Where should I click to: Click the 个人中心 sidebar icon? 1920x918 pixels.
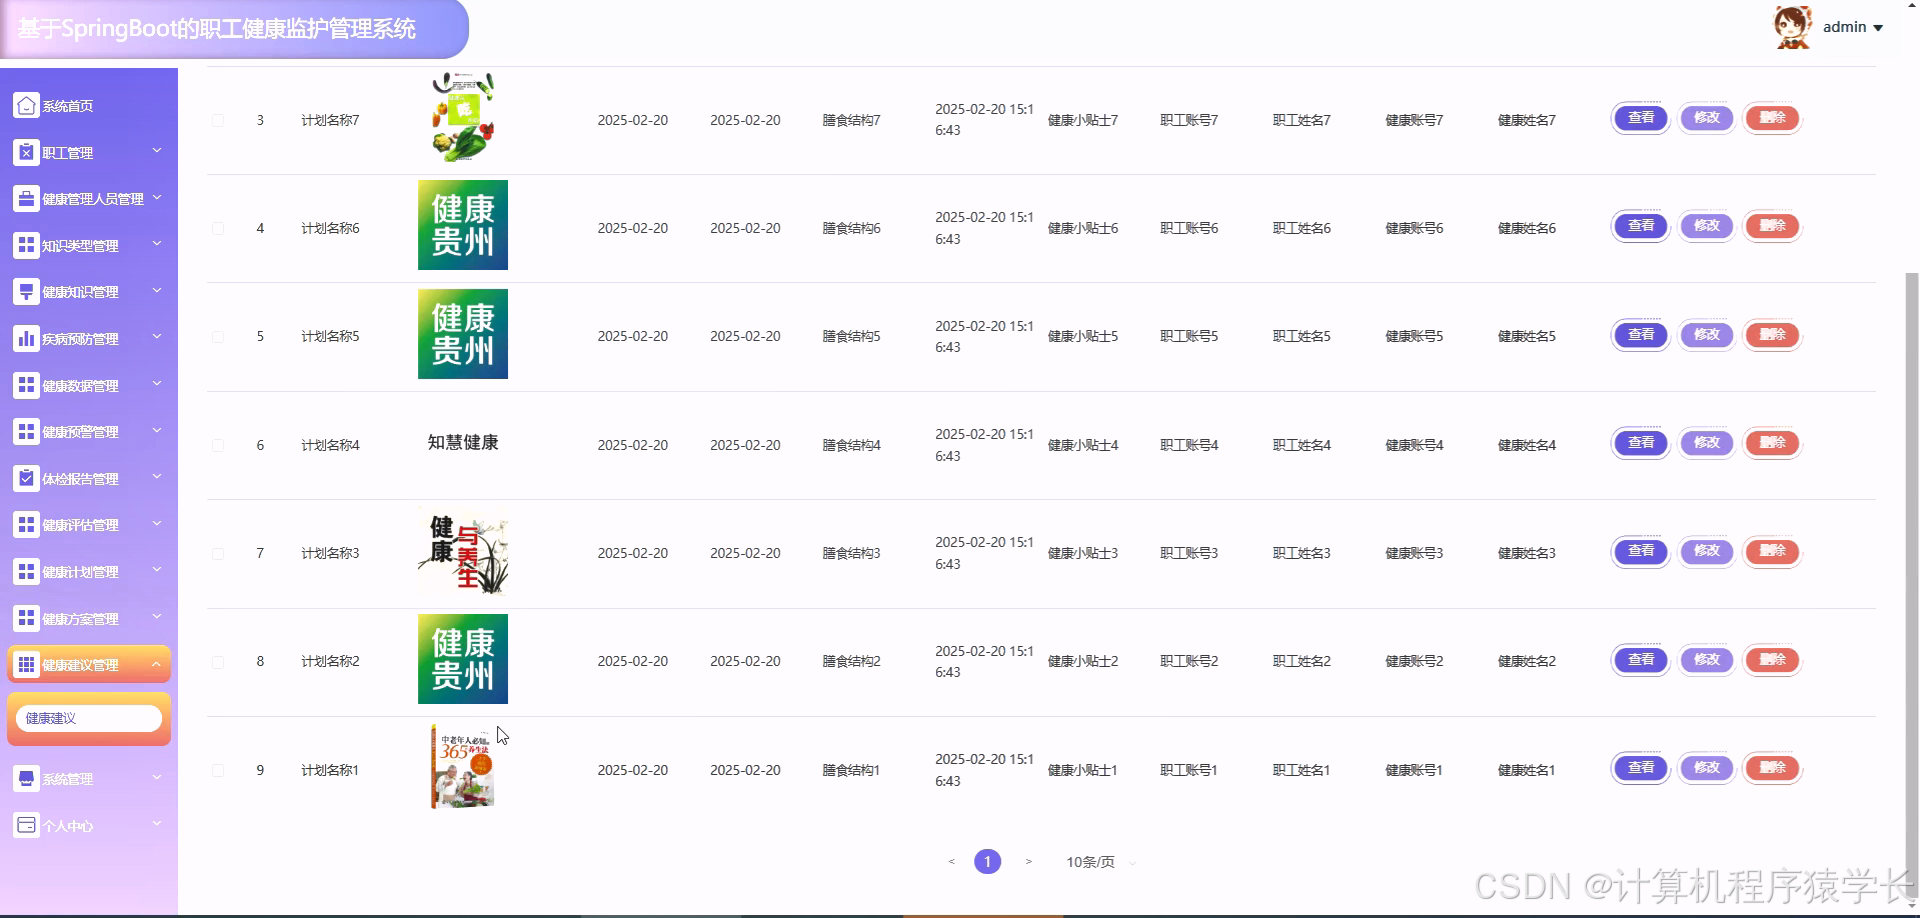[x=25, y=825]
